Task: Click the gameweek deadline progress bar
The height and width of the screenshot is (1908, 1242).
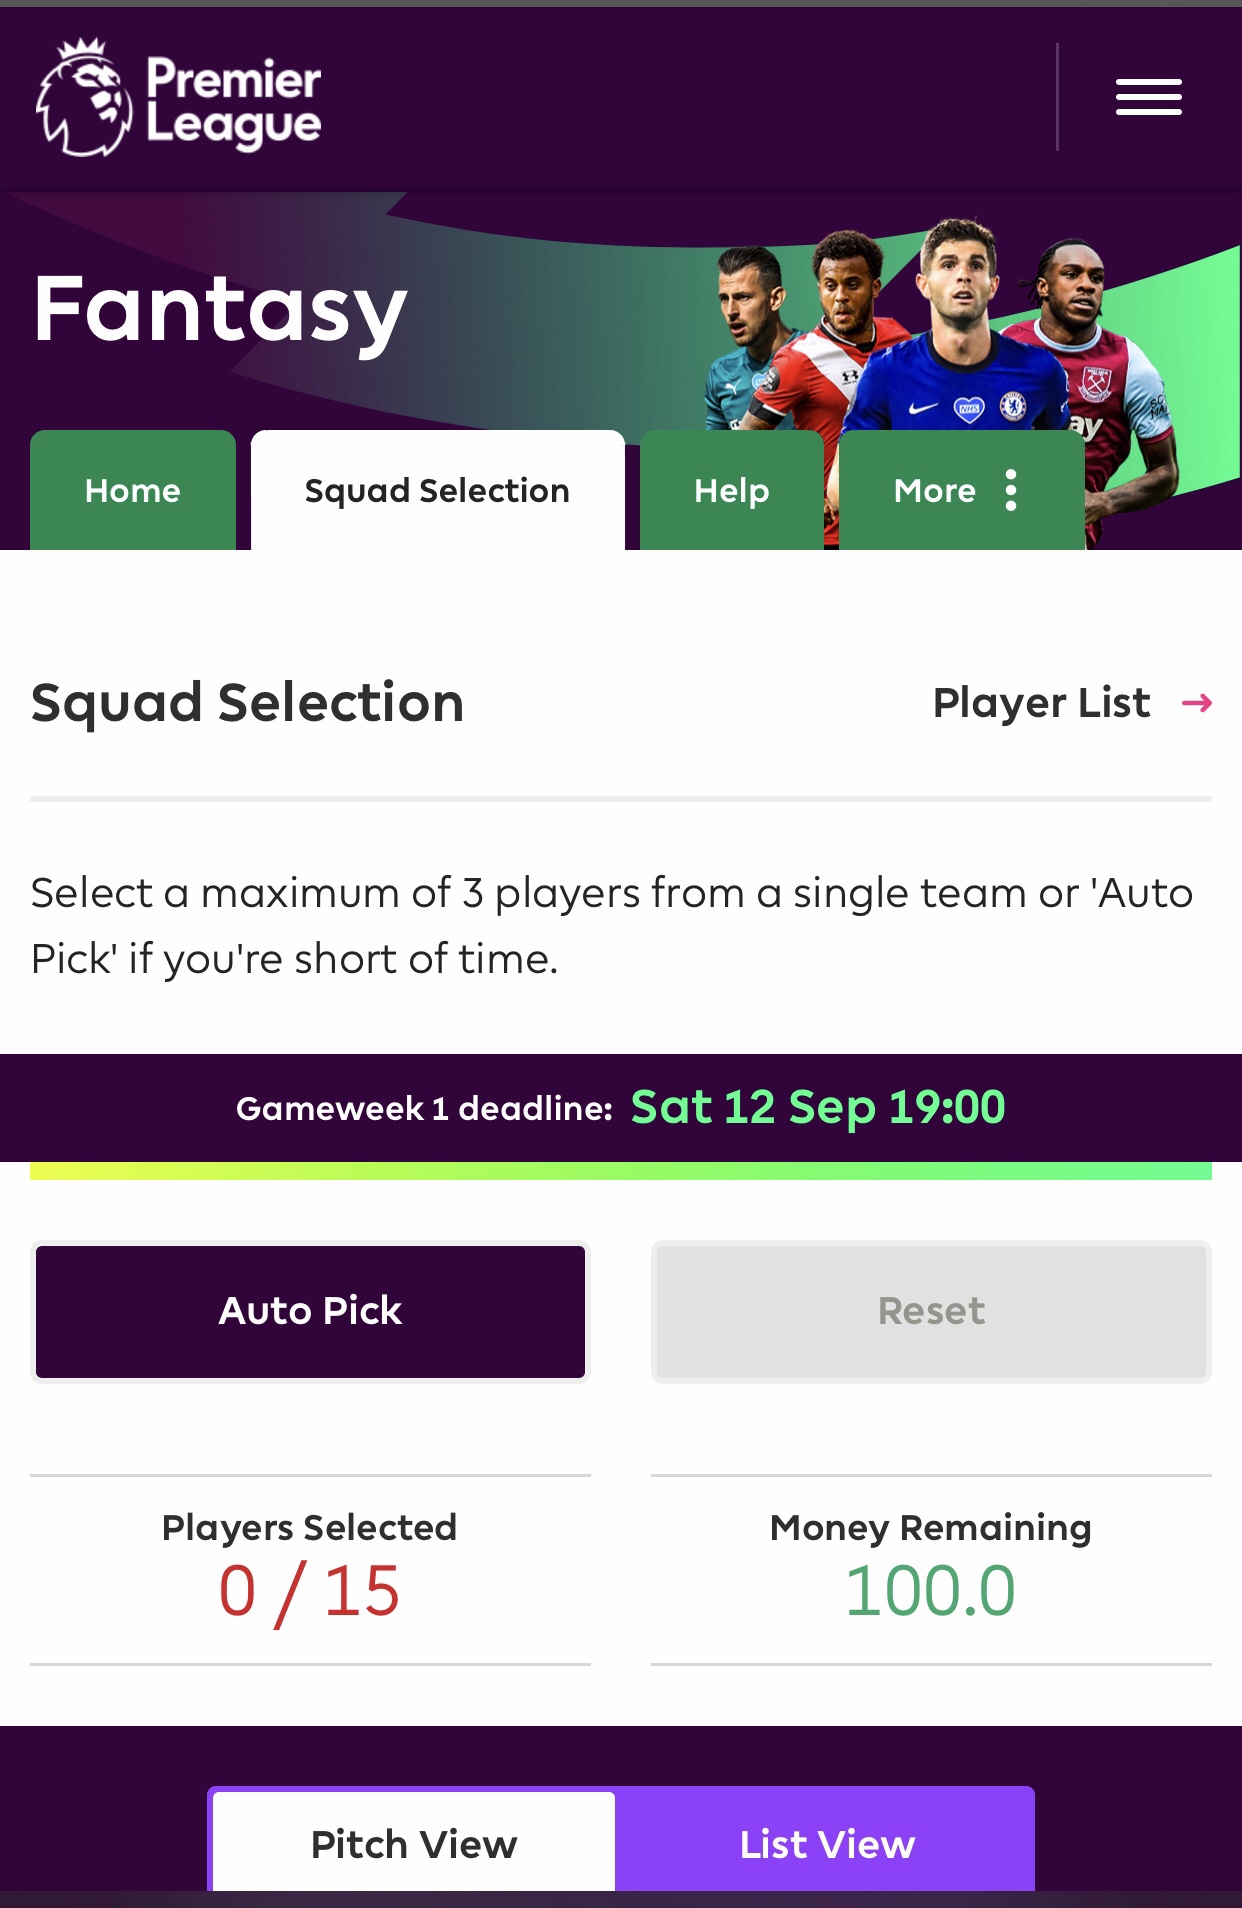Action: (620, 1171)
